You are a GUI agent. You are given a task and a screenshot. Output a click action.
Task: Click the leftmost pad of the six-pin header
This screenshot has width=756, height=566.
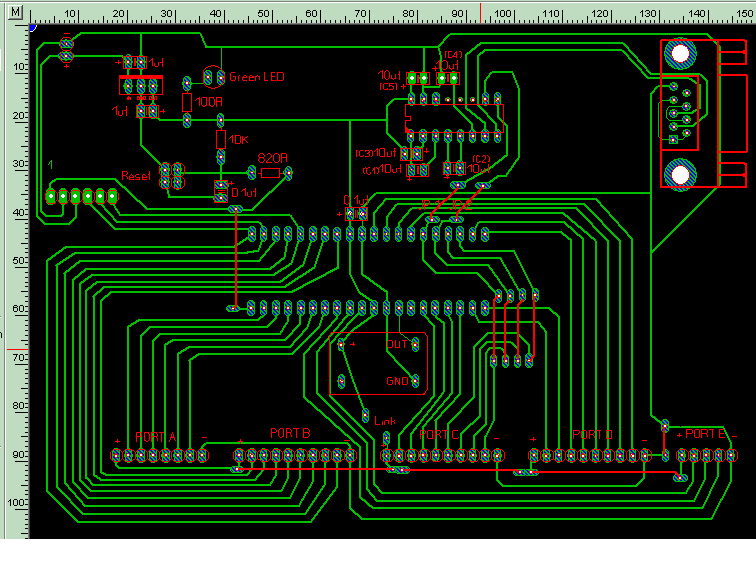(x=51, y=196)
